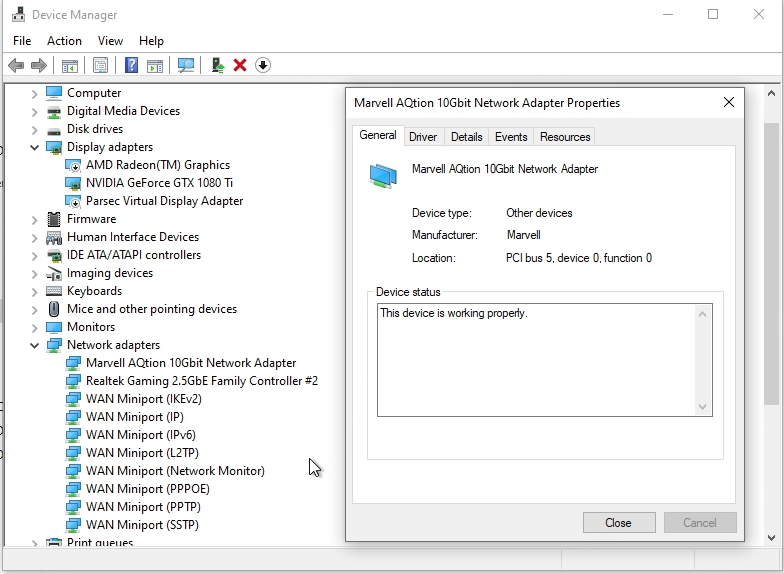Click the IDE ATA/ATAPI controllers icon
Image resolution: width=784 pixels, height=574 pixels.
(x=54, y=256)
